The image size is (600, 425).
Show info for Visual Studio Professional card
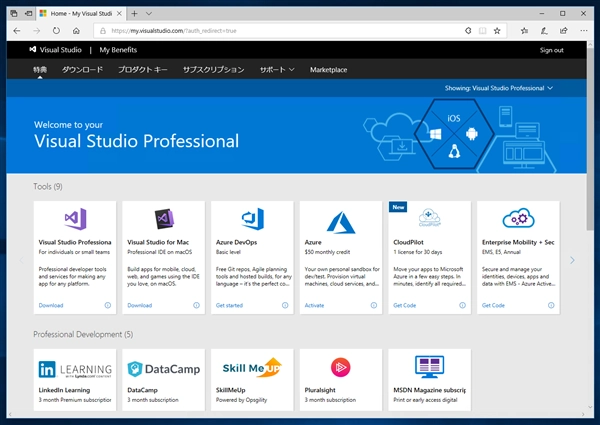click(x=108, y=305)
